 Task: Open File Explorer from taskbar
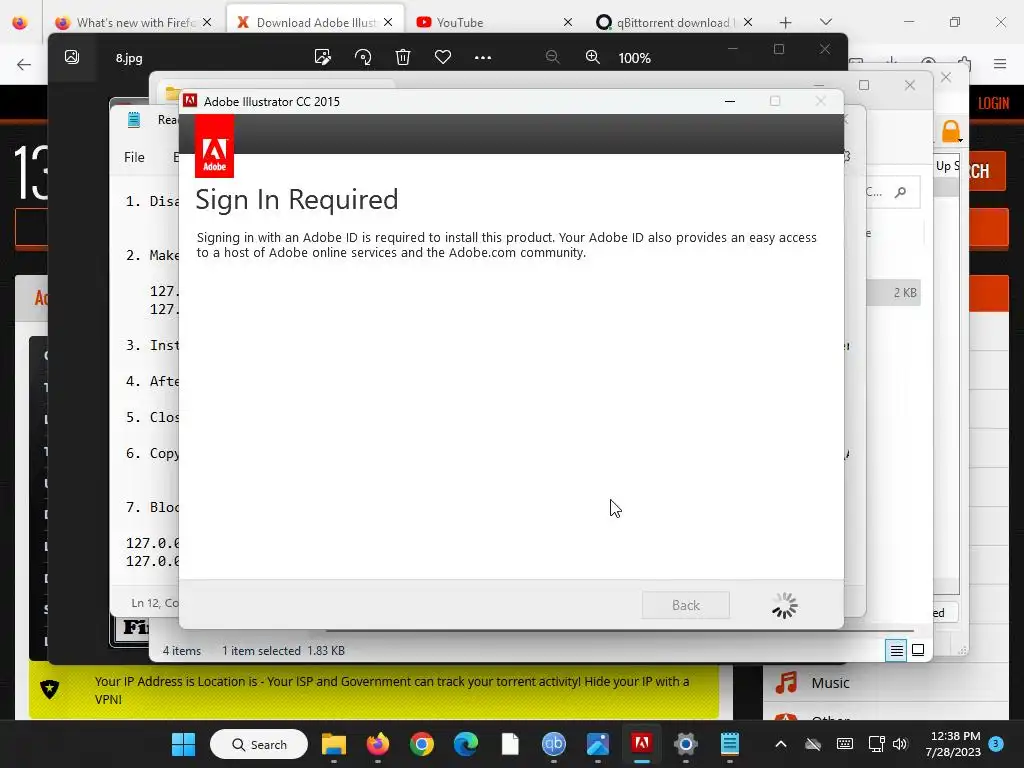[x=334, y=744]
